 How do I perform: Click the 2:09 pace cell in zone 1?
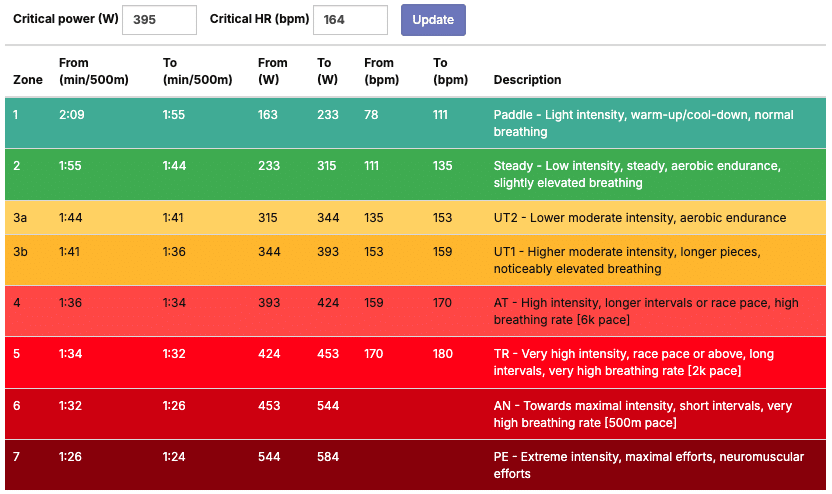[72, 115]
